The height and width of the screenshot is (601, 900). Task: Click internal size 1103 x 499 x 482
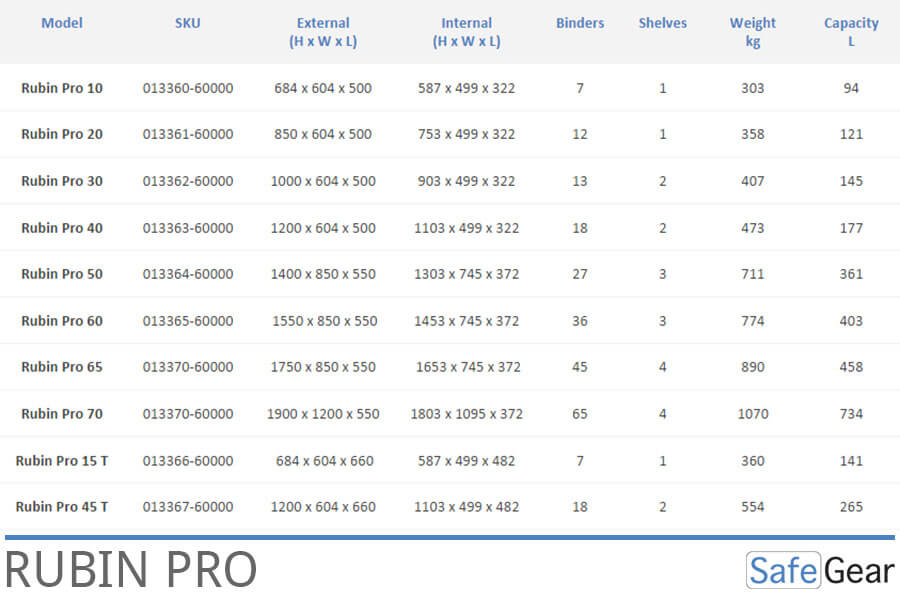(x=467, y=507)
